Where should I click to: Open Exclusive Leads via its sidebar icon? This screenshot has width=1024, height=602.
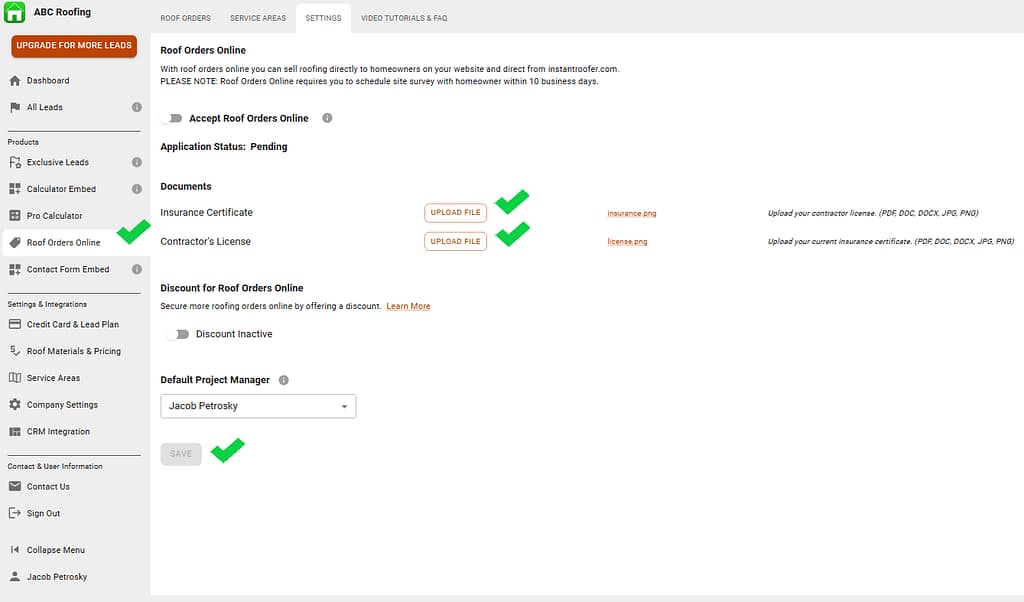[x=15, y=162]
